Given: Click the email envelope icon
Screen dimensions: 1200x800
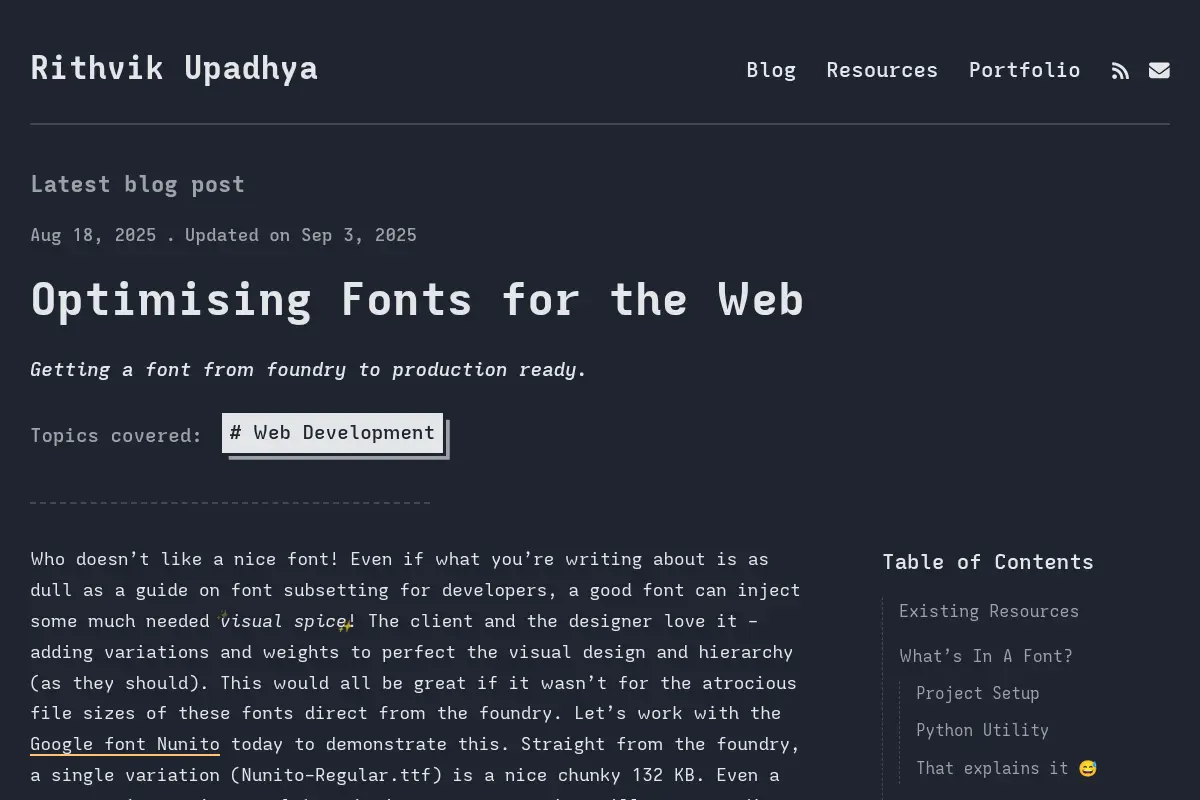Looking at the screenshot, I should (1159, 70).
